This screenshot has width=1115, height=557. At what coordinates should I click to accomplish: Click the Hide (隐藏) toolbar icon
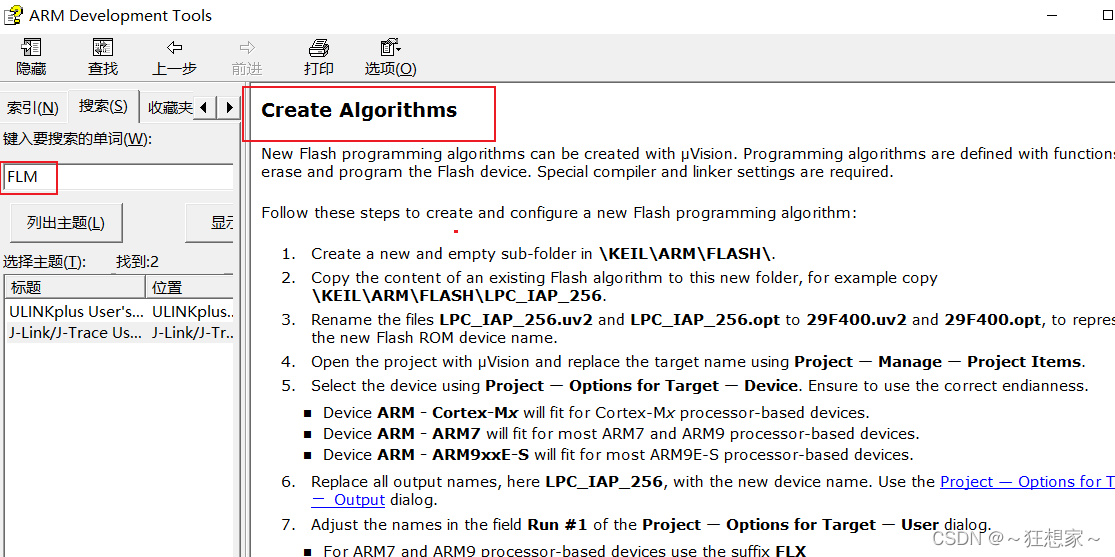point(31,57)
